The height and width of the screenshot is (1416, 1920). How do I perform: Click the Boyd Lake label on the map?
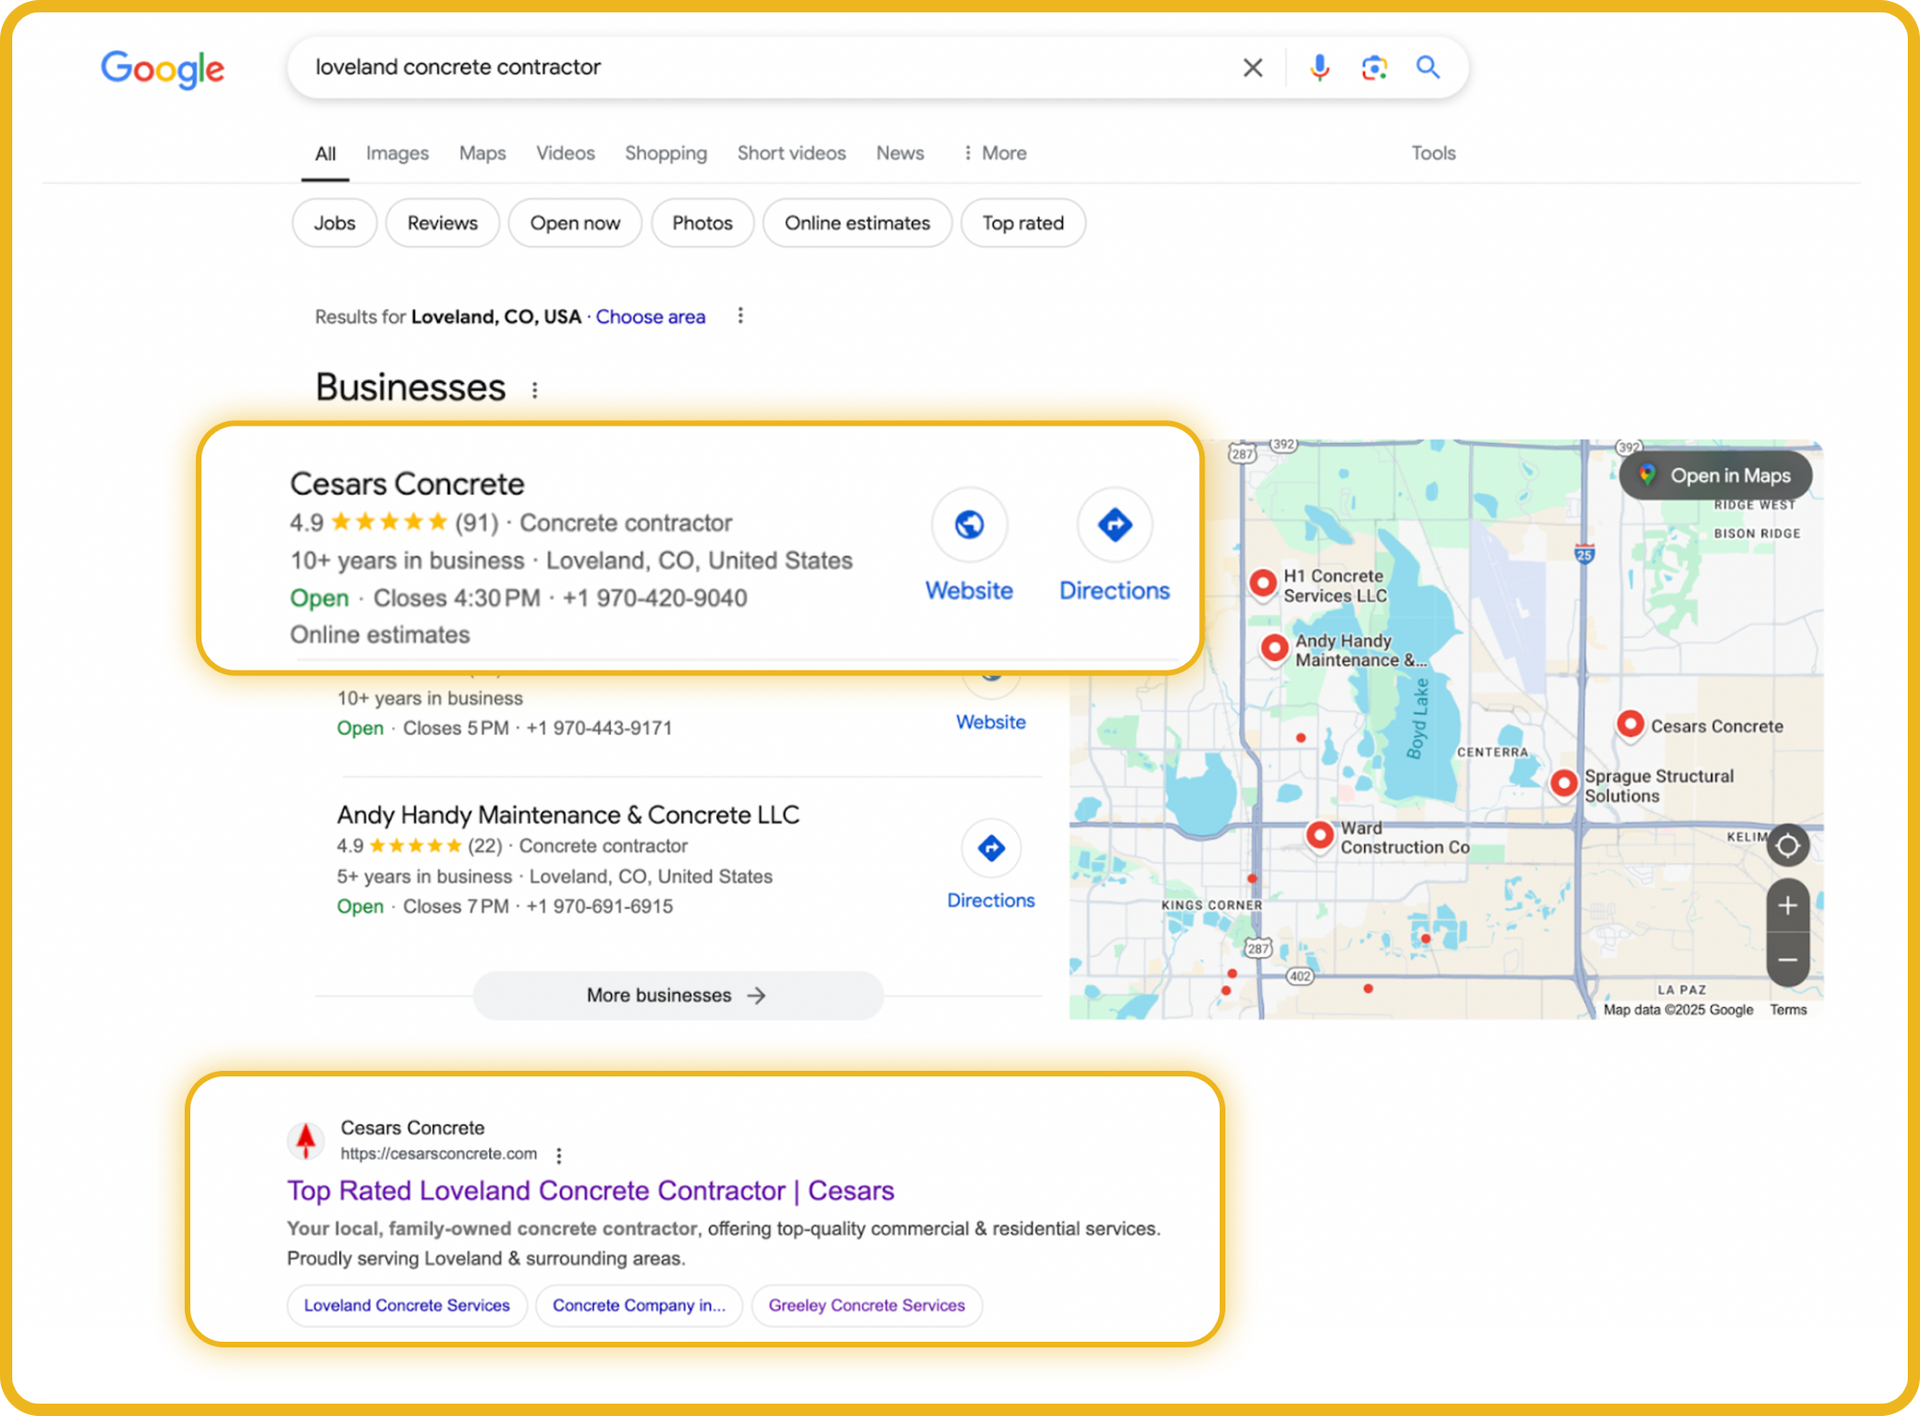(x=1418, y=719)
